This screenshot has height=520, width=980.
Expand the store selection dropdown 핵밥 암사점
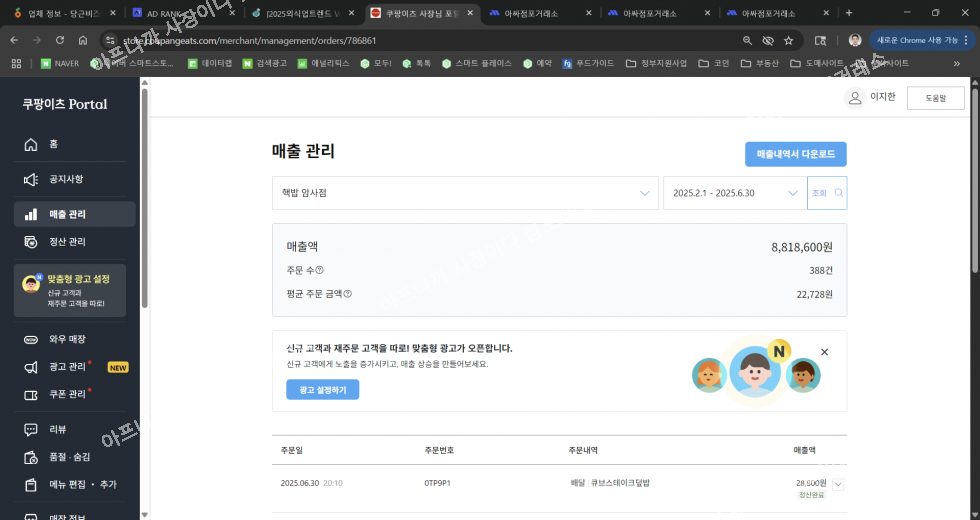point(645,193)
